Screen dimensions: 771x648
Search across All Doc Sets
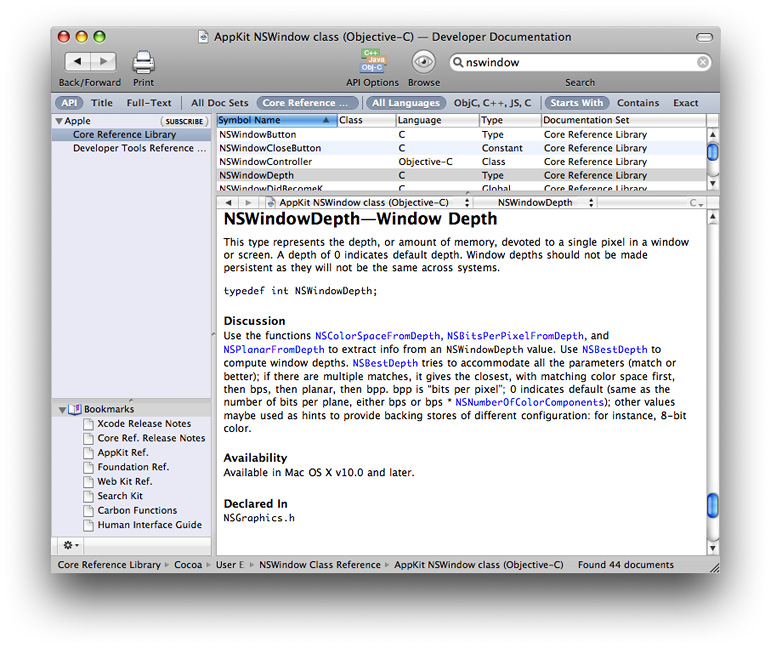coord(220,103)
